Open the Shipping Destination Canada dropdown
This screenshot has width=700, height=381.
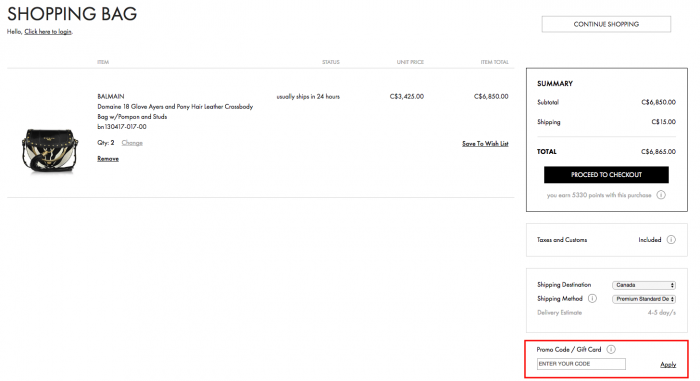click(644, 285)
